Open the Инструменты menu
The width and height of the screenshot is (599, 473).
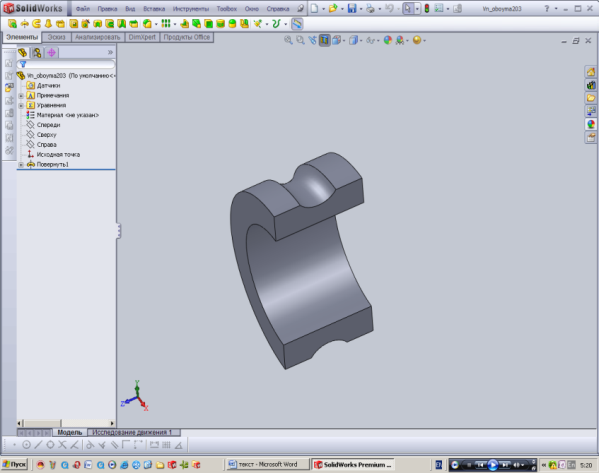(x=191, y=8)
